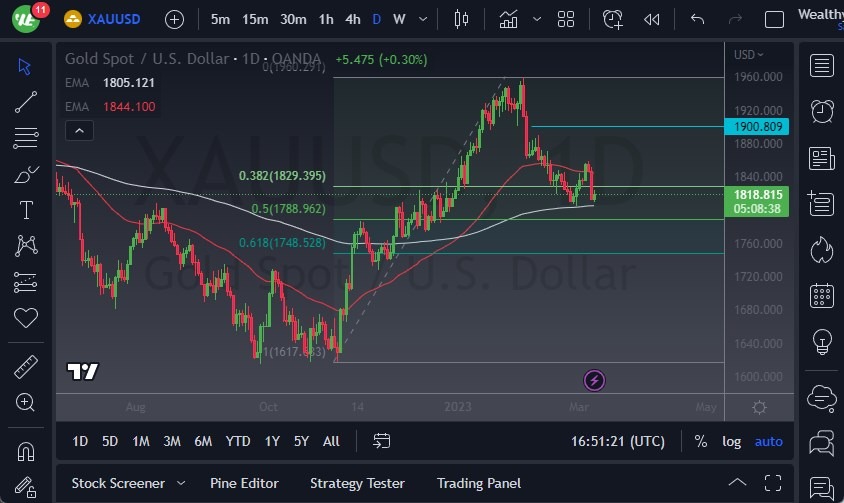This screenshot has height=503, width=844.
Task: Open the USD currency dropdown
Action: coord(748,55)
